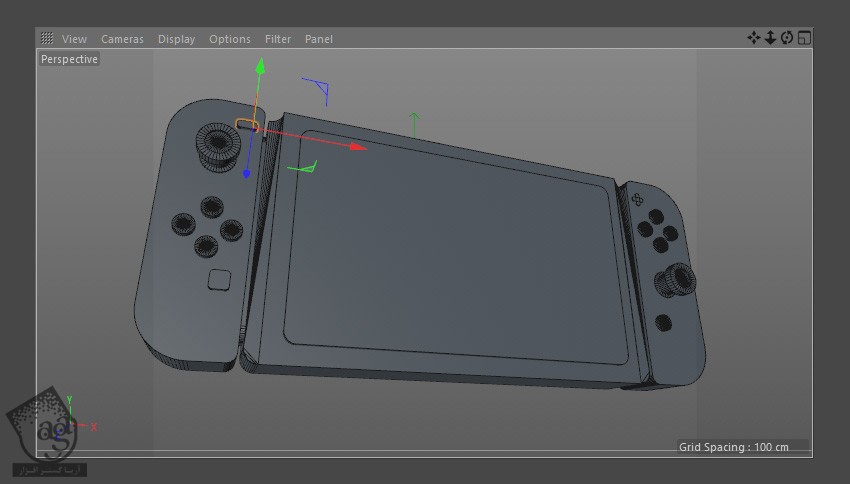This screenshot has height=484, width=850.
Task: Open the Cameras menu
Action: pos(122,39)
